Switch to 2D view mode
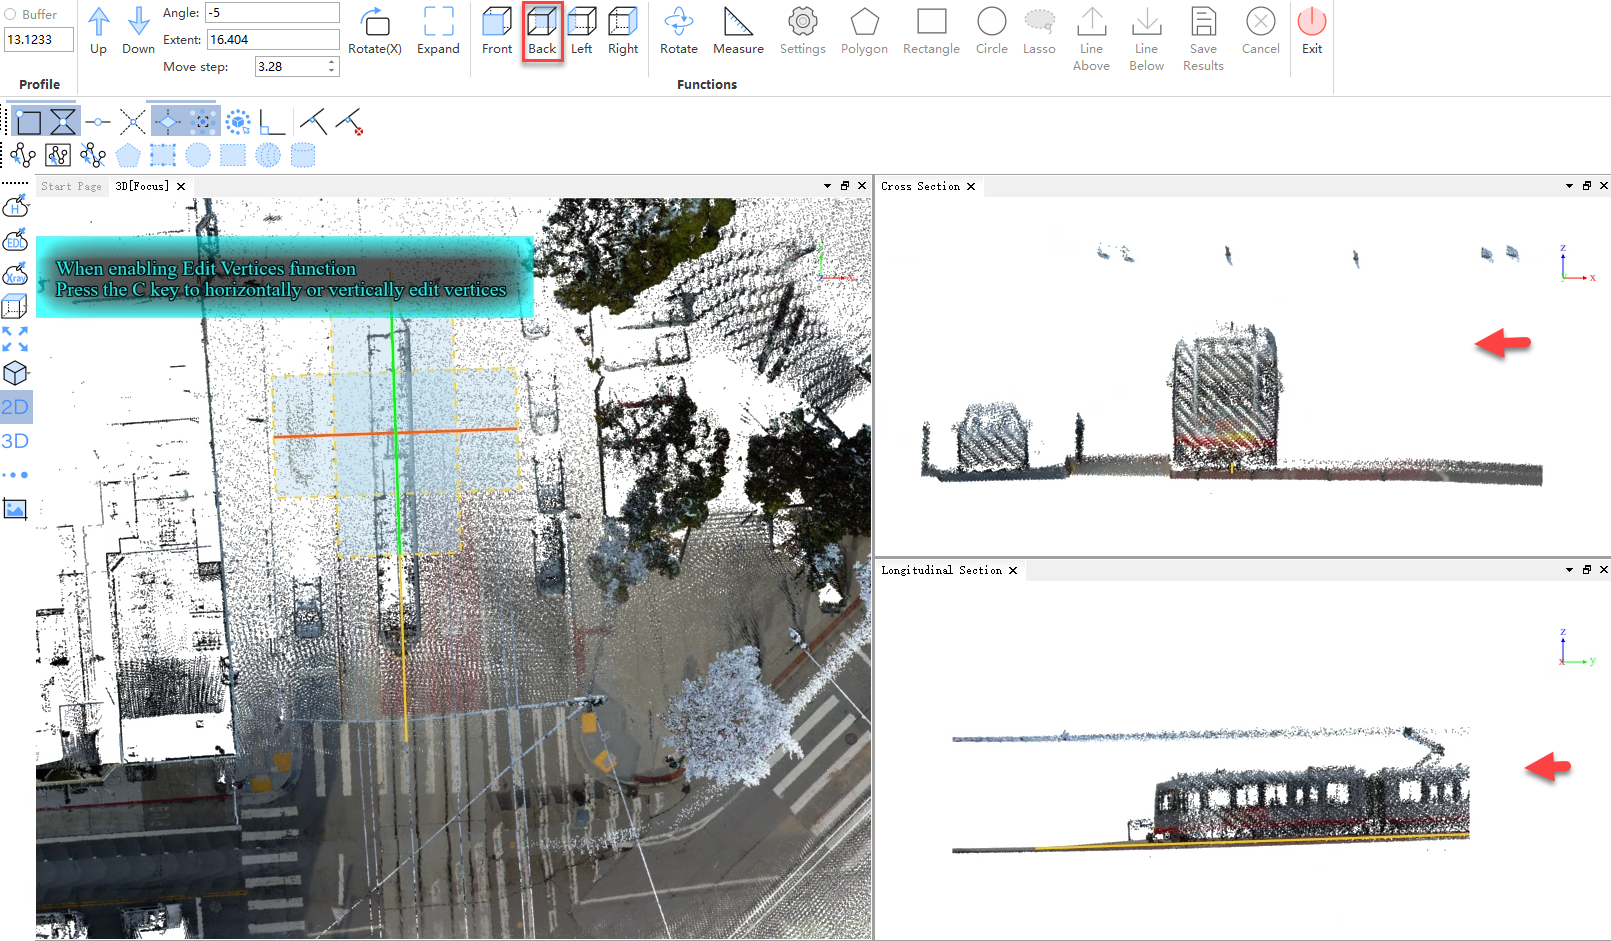Image resolution: width=1611 pixels, height=941 pixels. 15,407
